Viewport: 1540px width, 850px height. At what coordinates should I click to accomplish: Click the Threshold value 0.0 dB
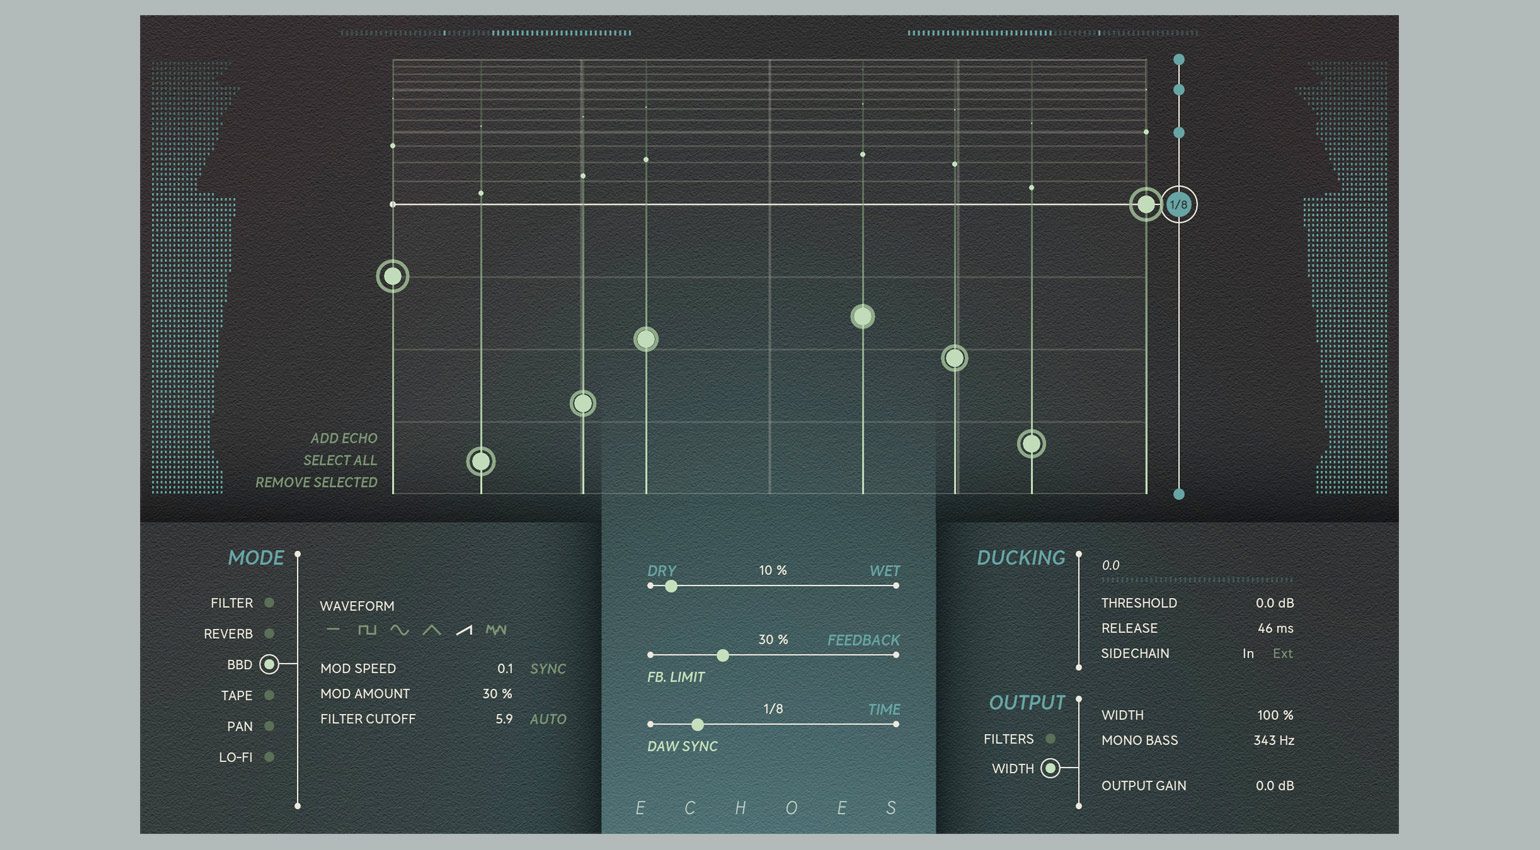1274,603
